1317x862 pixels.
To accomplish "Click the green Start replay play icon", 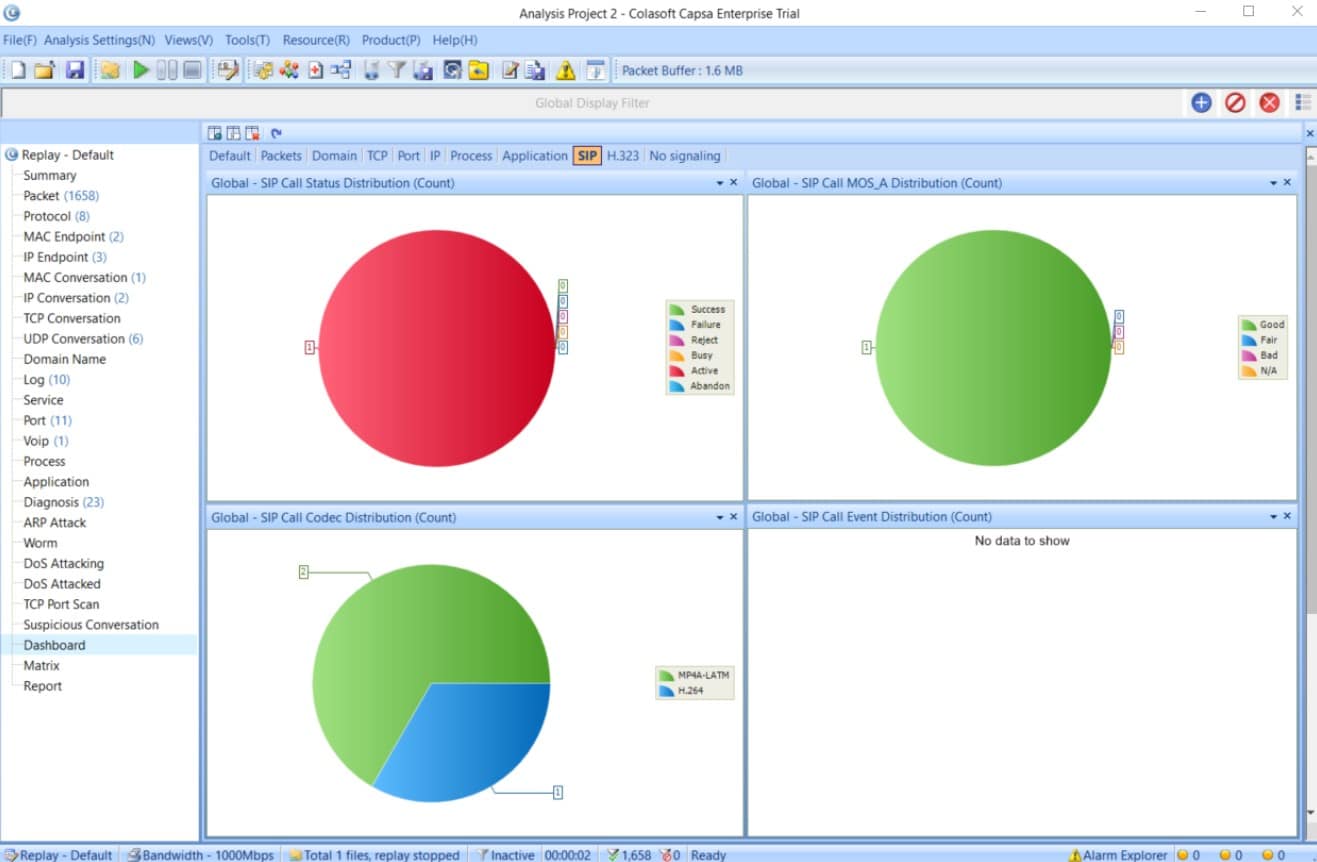I will 141,70.
